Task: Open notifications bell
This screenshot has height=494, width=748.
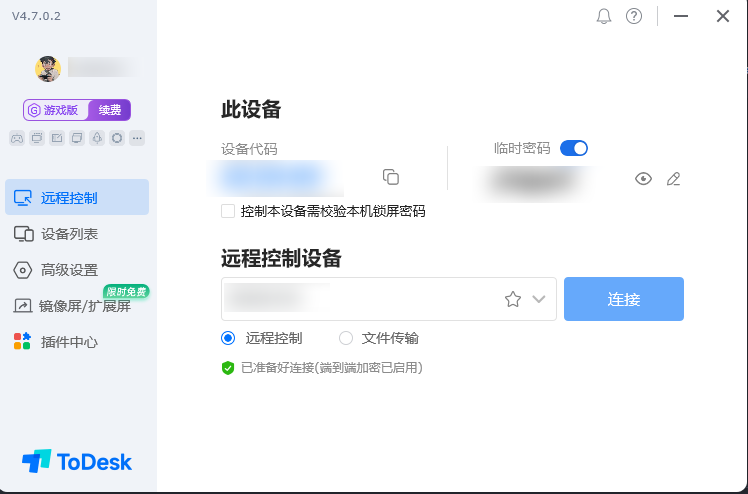Action: click(603, 16)
